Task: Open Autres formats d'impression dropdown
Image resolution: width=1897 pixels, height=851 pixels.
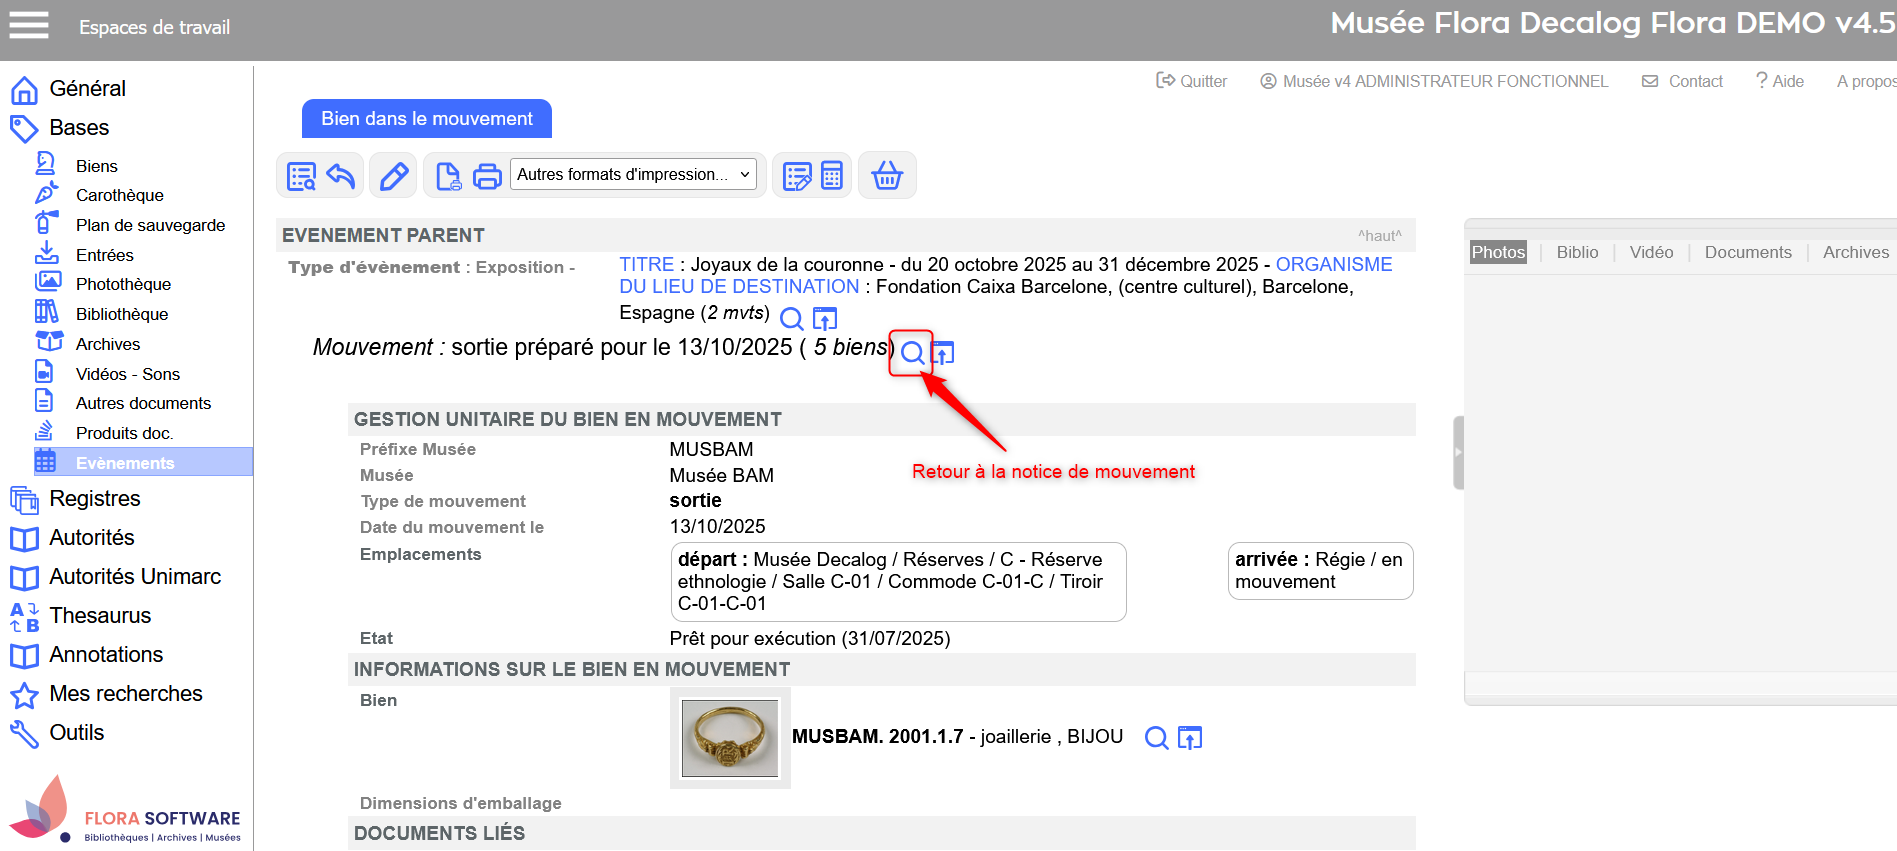Action: click(633, 175)
